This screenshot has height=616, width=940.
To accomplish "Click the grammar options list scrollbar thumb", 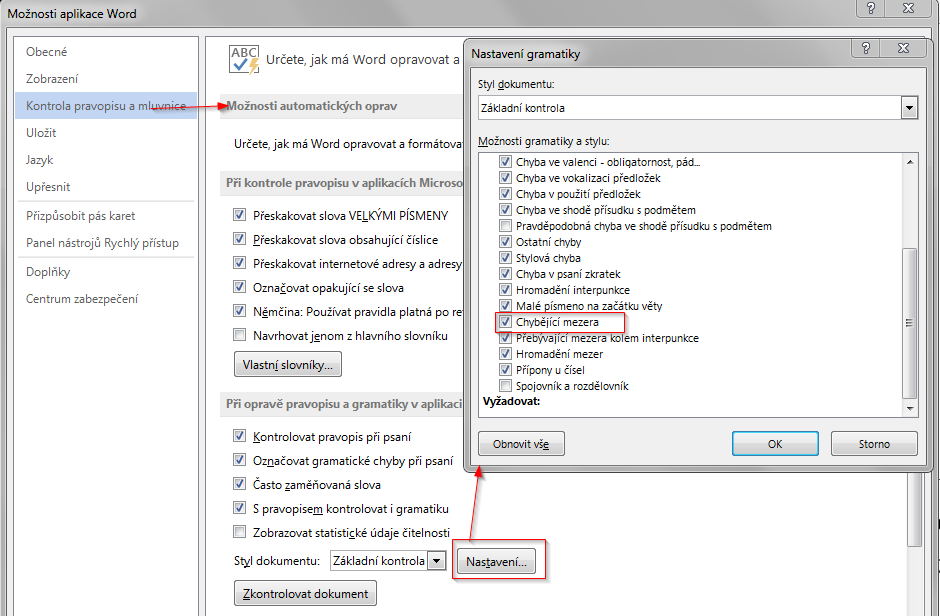I will (x=909, y=323).
